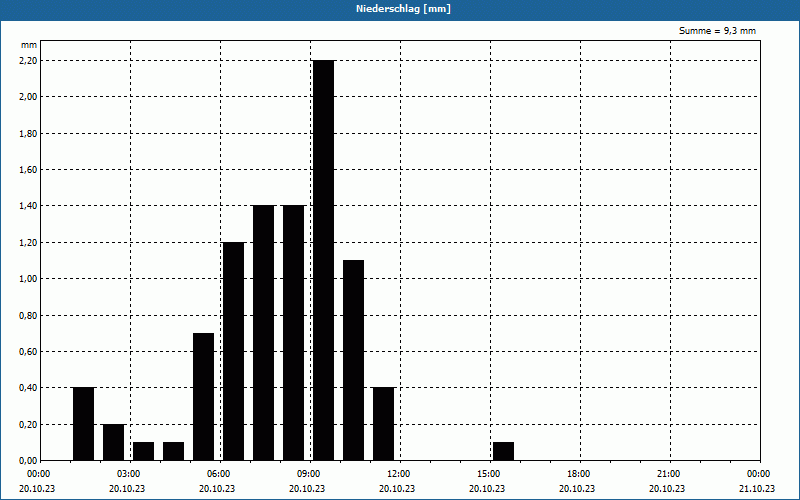Click the 0,40 mm bar just before 12:00

(384, 424)
